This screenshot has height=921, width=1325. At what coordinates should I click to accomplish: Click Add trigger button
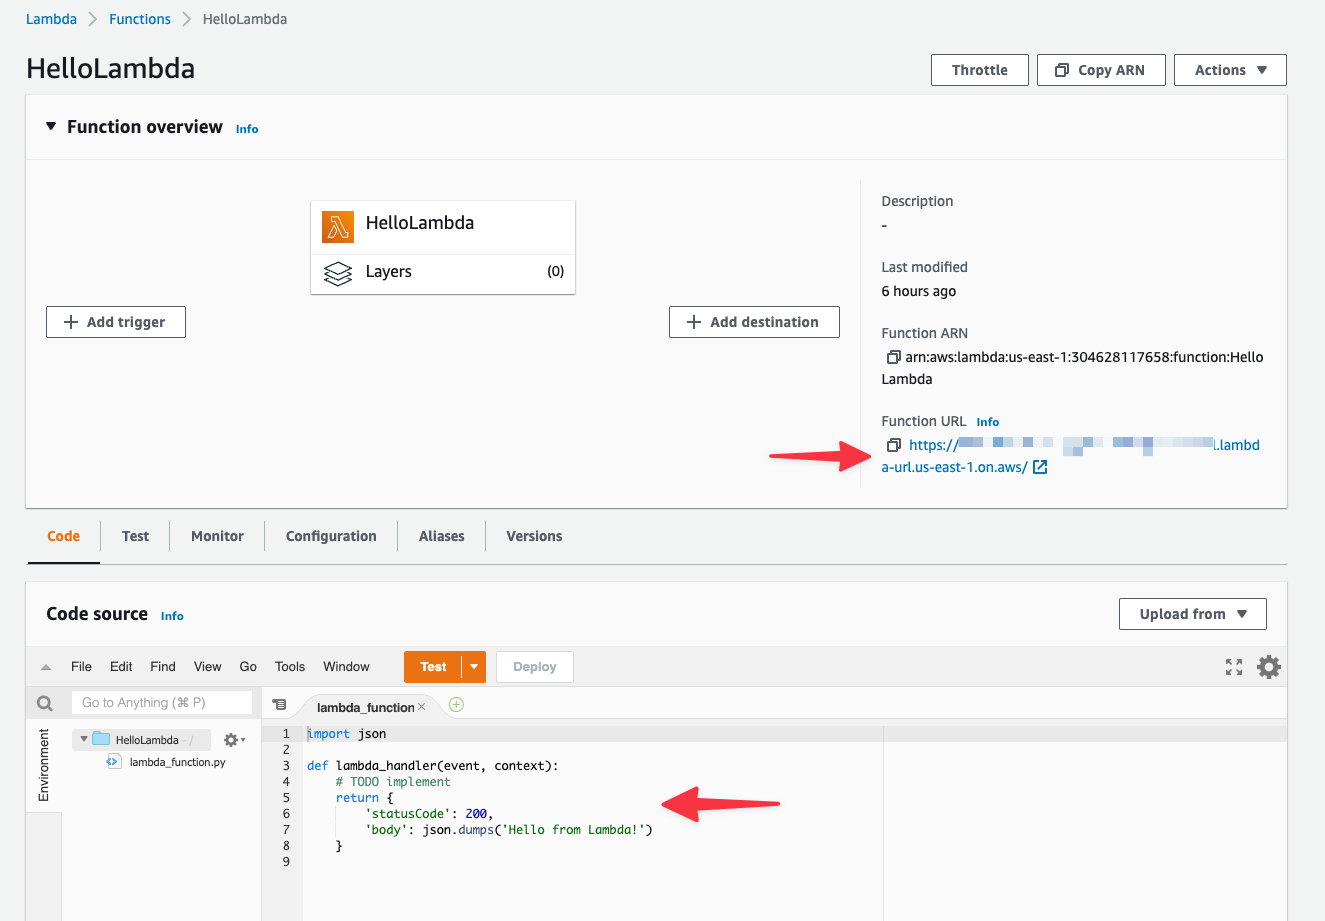point(116,322)
